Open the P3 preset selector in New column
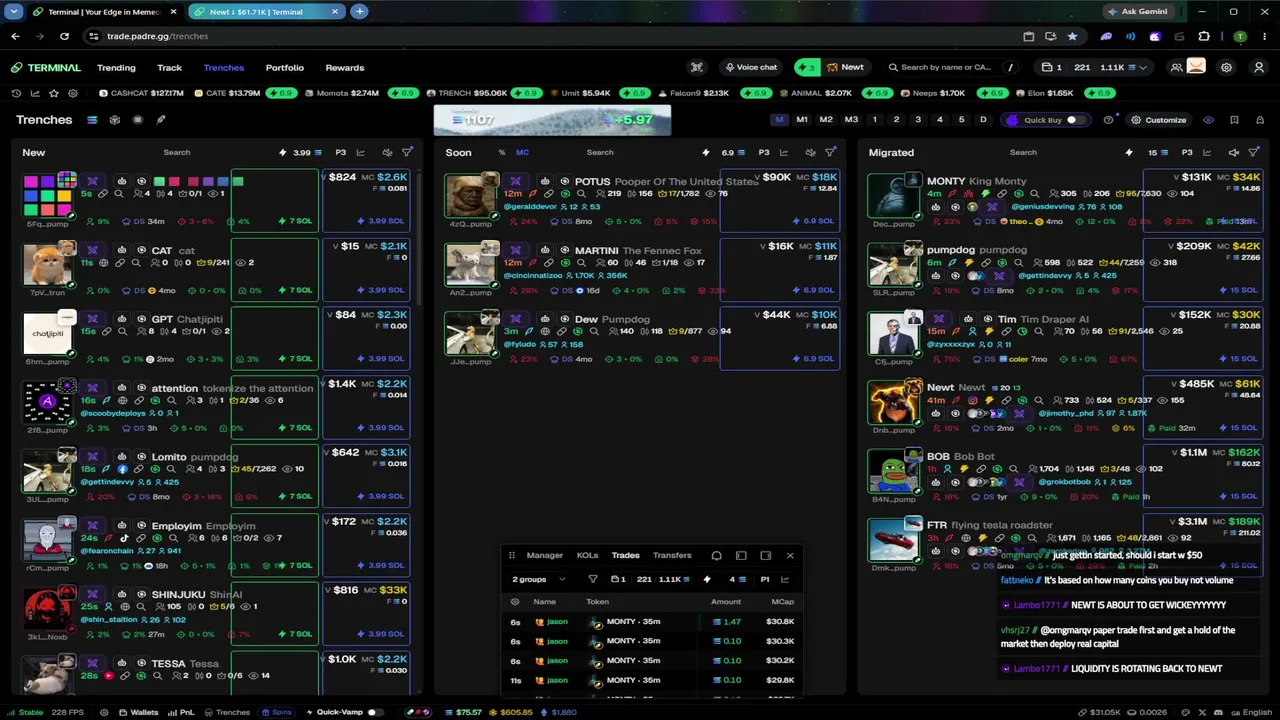 [x=341, y=153]
